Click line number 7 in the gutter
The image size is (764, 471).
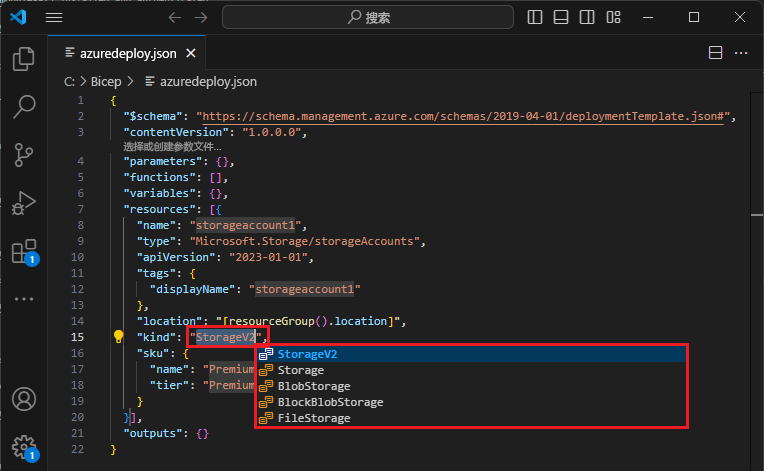point(80,209)
